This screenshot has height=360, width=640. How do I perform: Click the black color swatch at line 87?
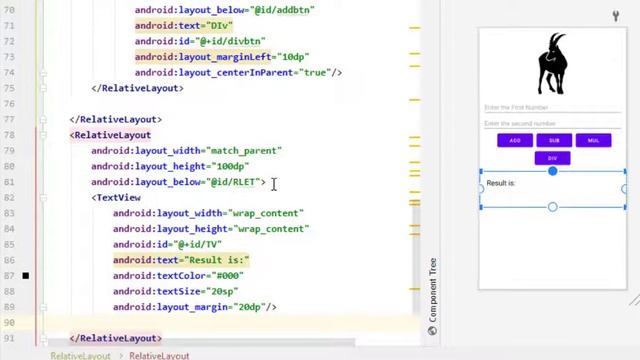26,276
